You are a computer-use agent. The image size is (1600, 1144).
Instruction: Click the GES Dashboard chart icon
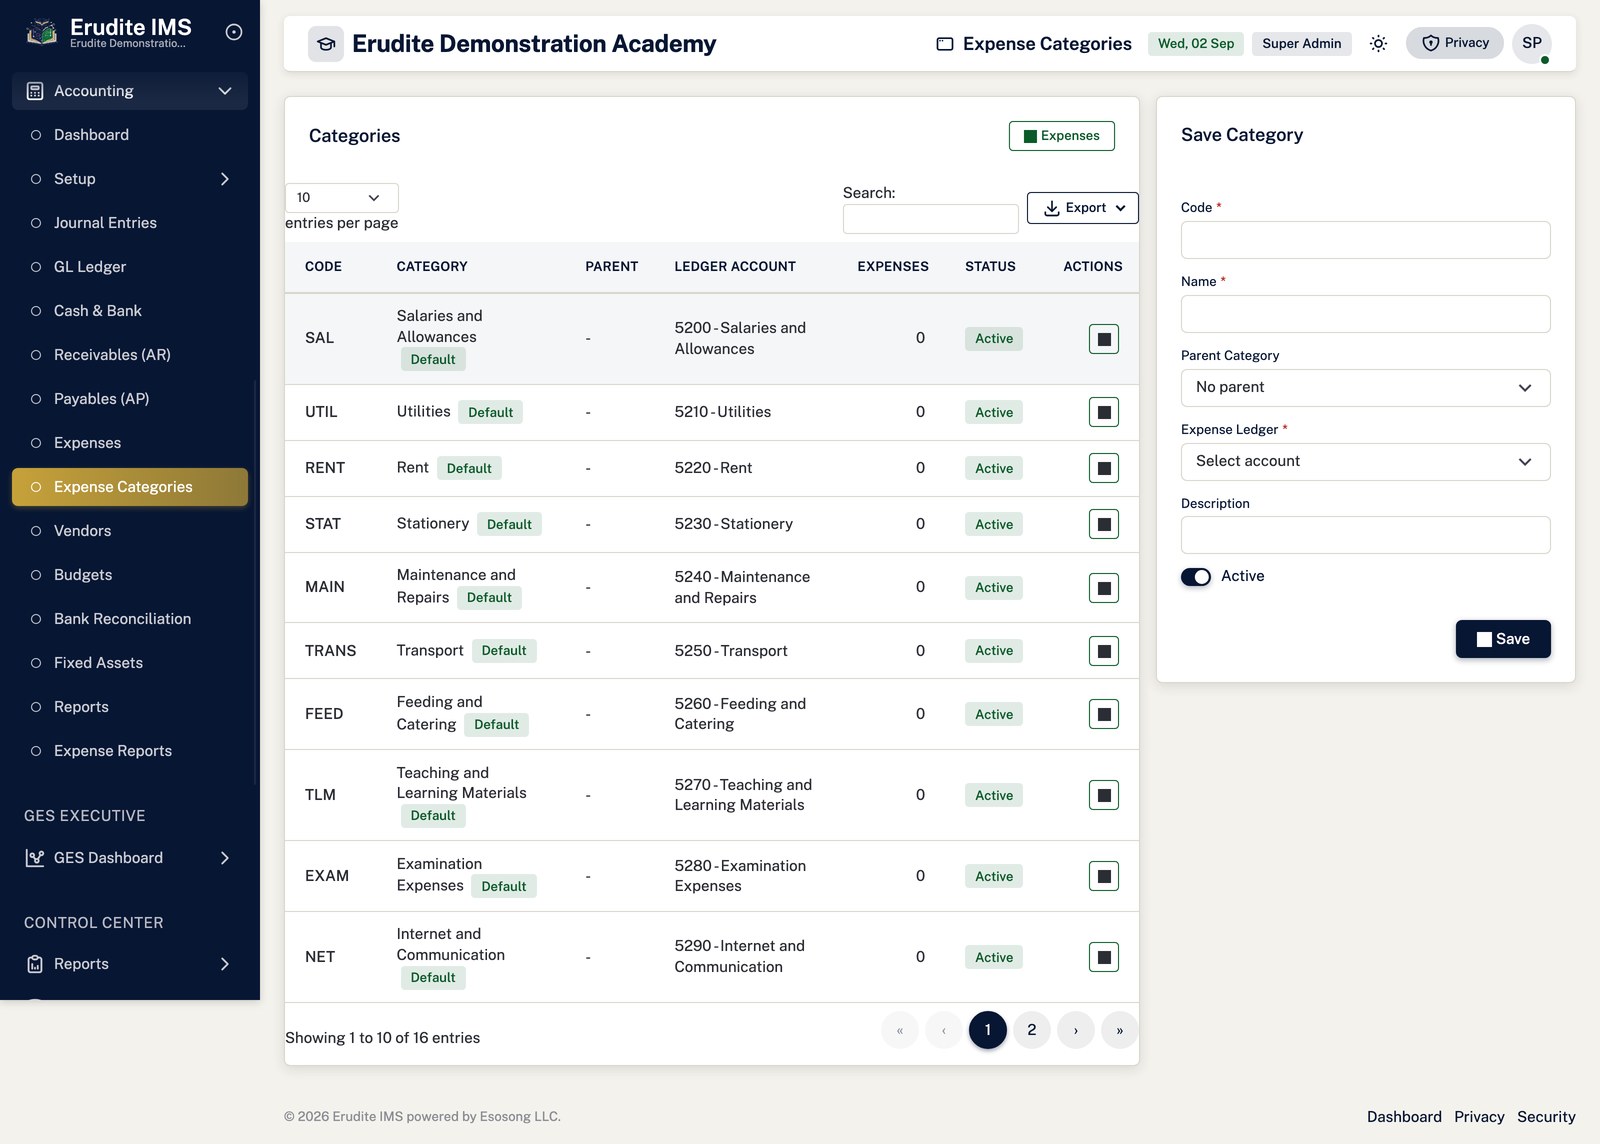point(35,858)
